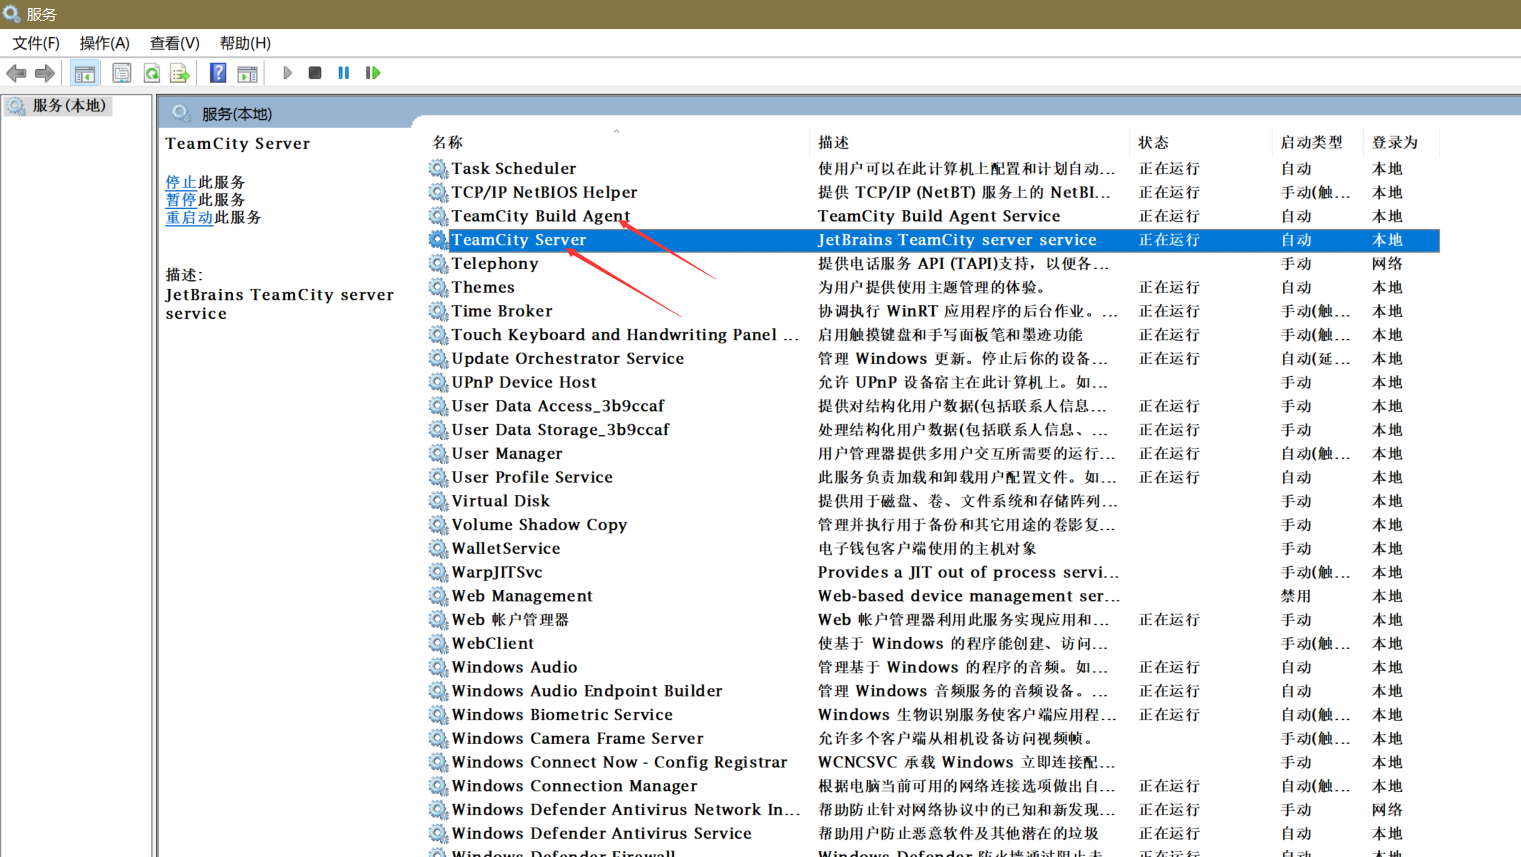
Task: Select the WebClient service row
Action: (x=933, y=643)
